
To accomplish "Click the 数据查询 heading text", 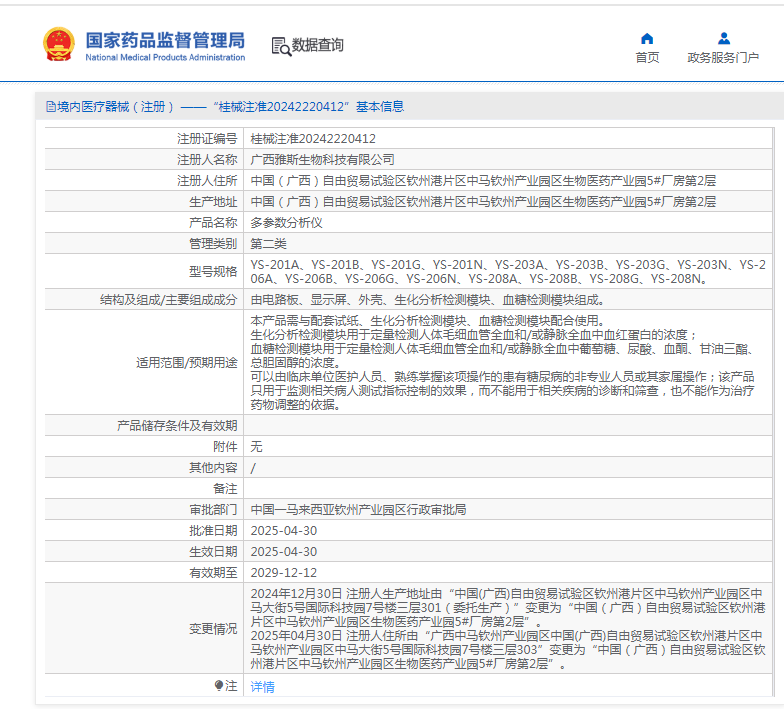I will tap(318, 45).
